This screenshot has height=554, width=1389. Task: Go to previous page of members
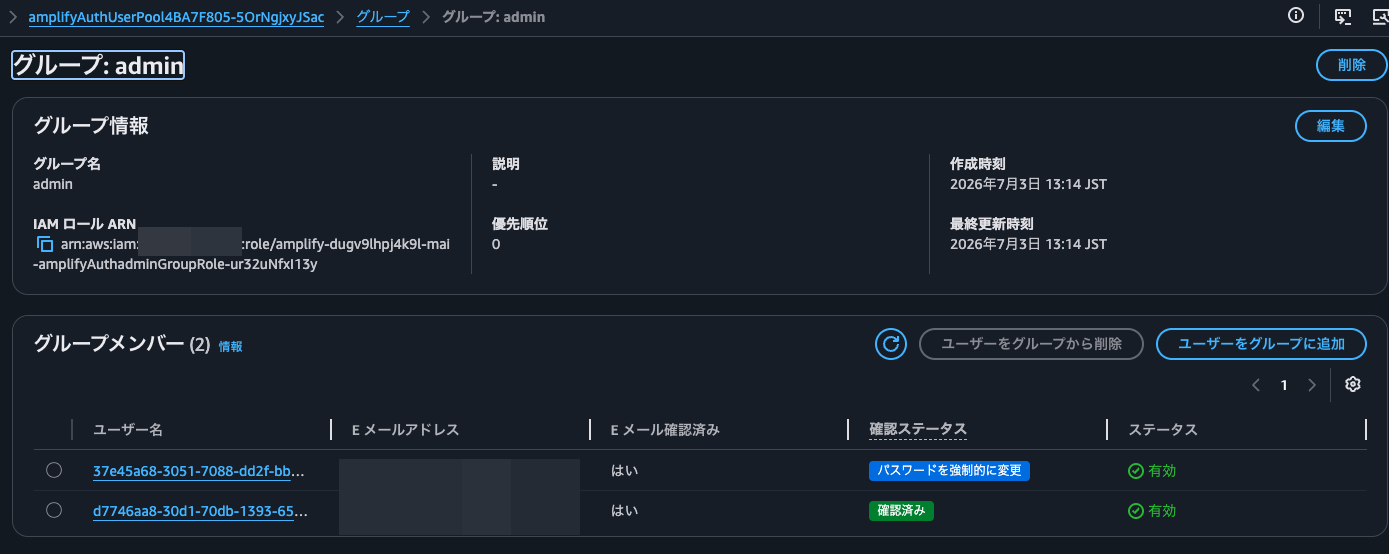[x=1257, y=385]
